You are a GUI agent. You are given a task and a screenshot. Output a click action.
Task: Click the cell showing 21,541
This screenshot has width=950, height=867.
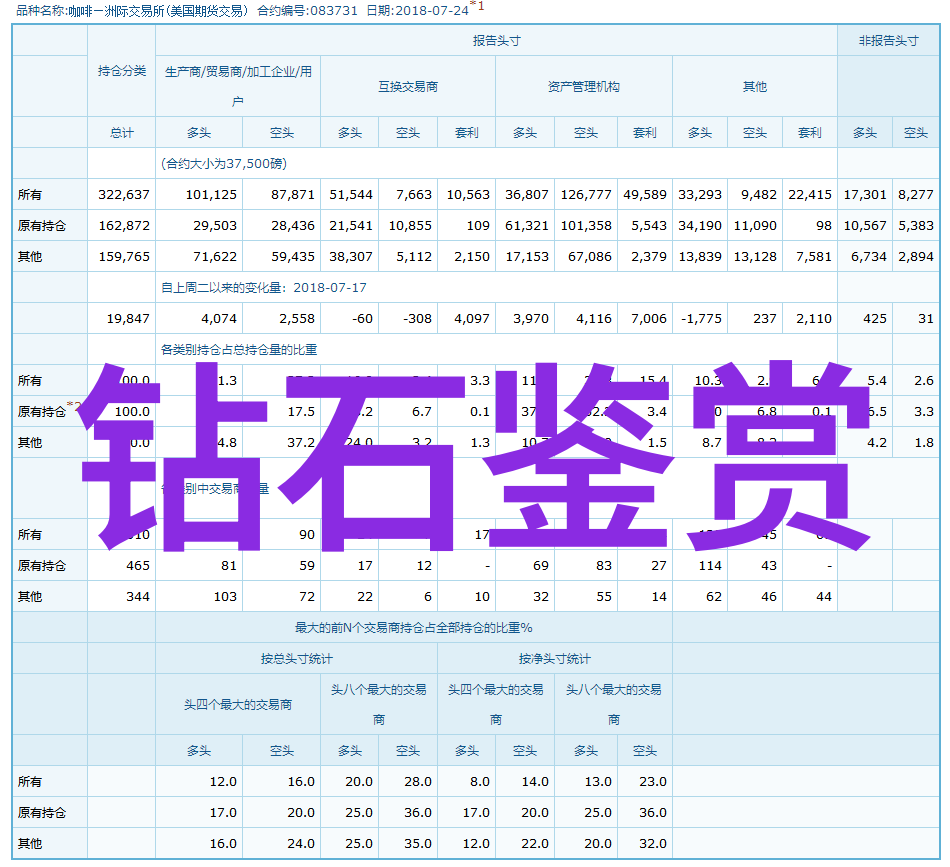(351, 225)
